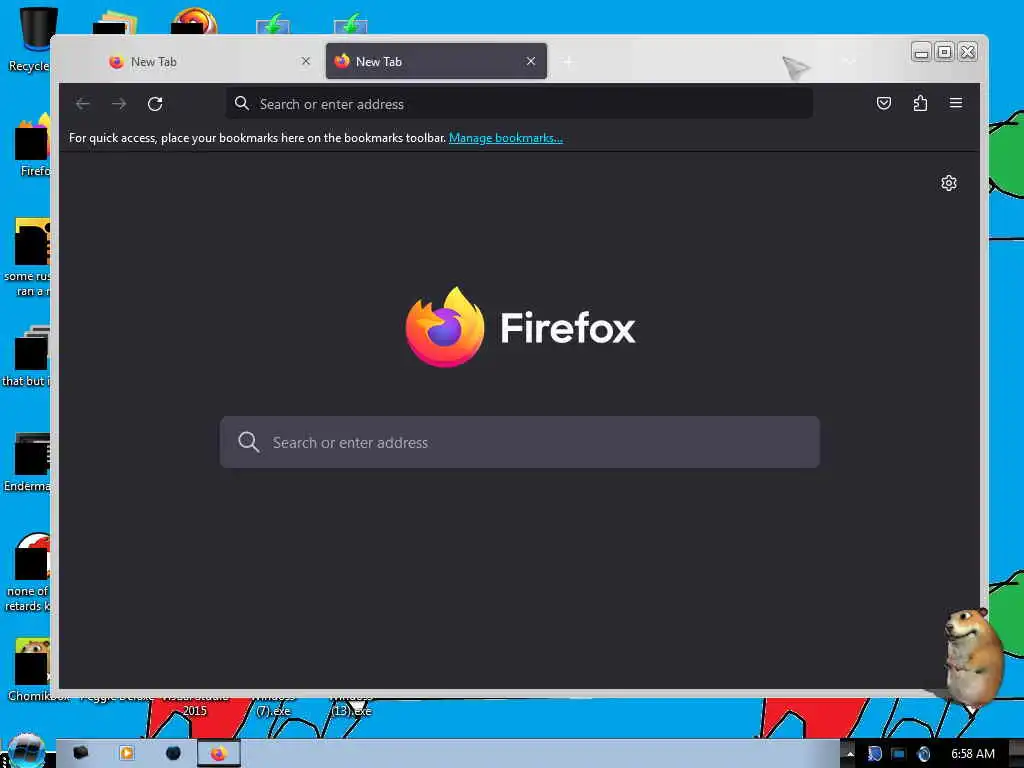Image resolution: width=1024 pixels, height=768 pixels.
Task: Close the first New Tab
Action: point(306,61)
